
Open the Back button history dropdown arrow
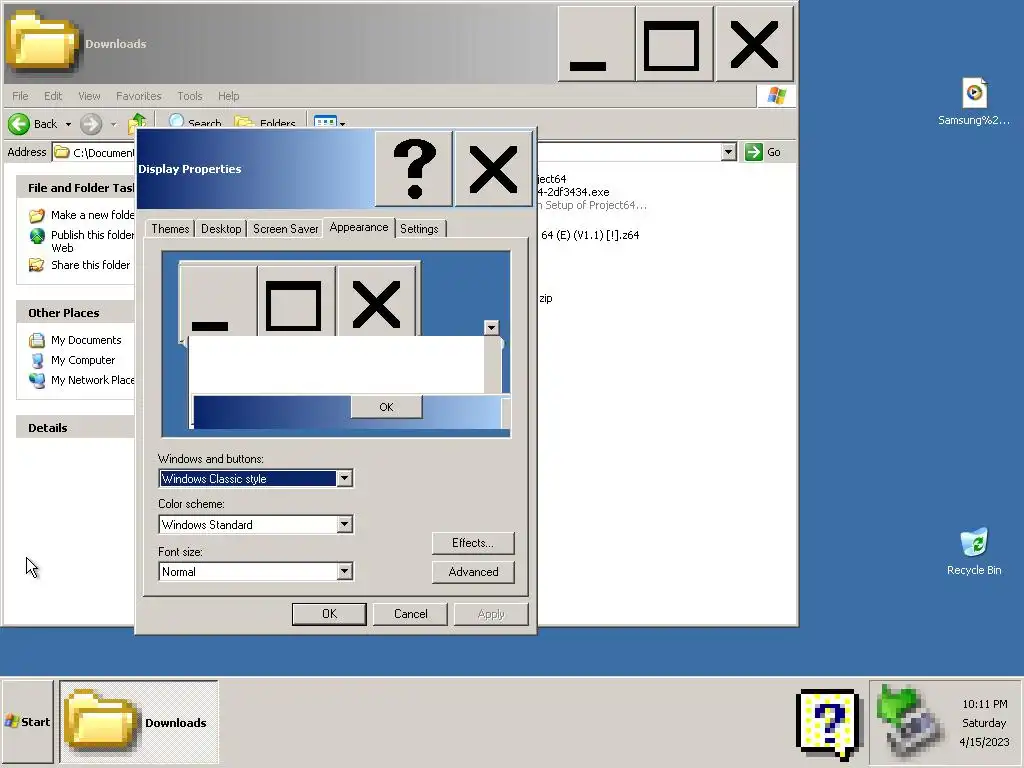tap(68, 123)
